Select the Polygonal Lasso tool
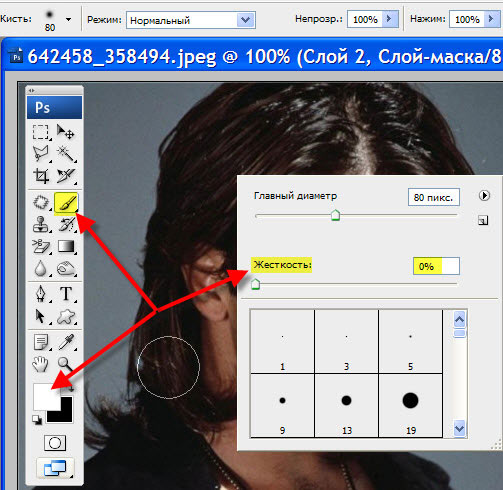The image size is (503, 490). [x=41, y=154]
